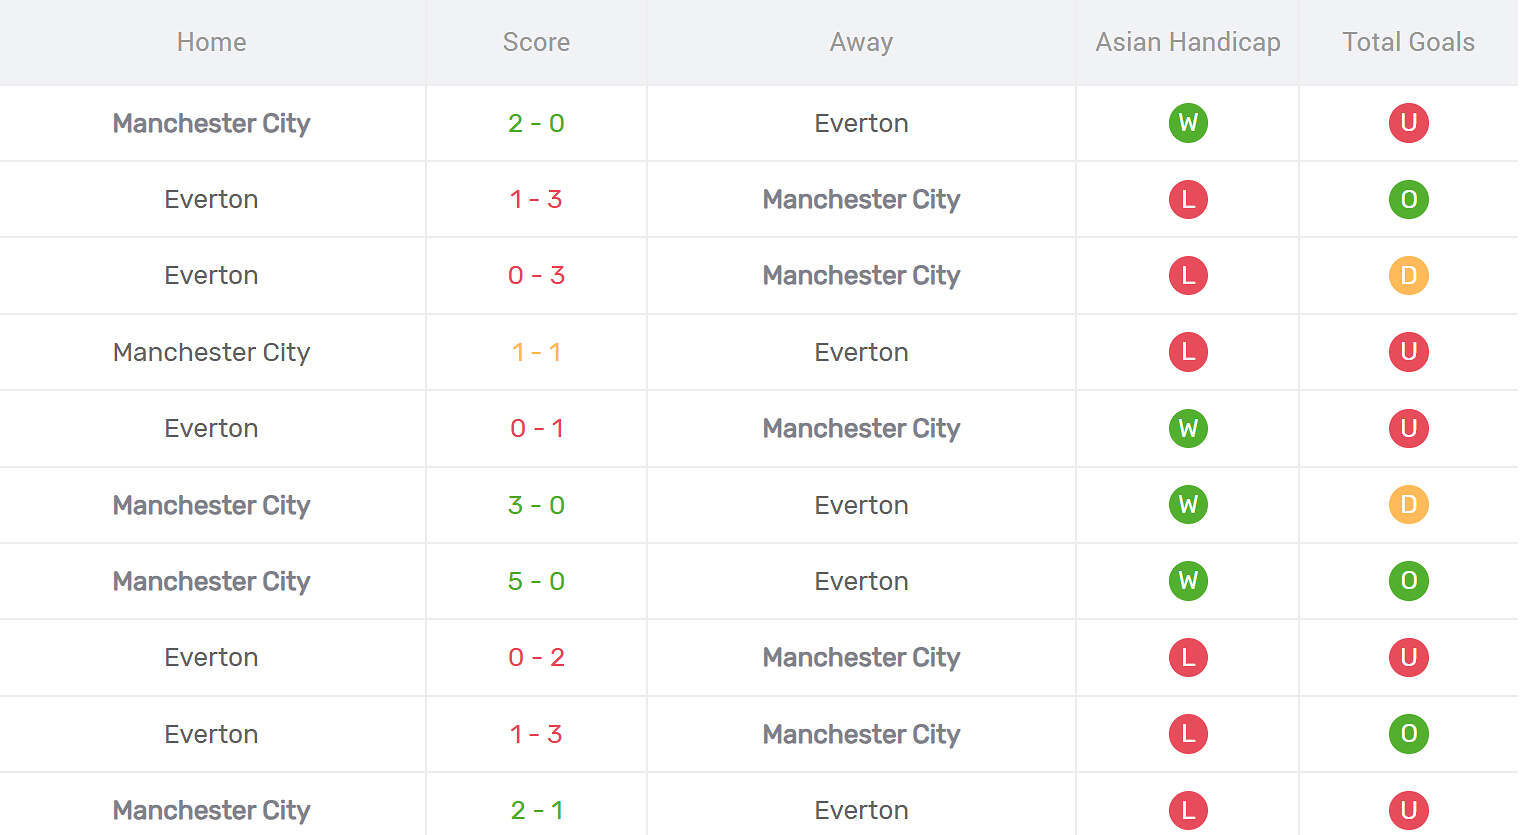This screenshot has width=1521, height=835.
Task: Click the green W handicap badge in 5-0 row
Action: point(1188,581)
